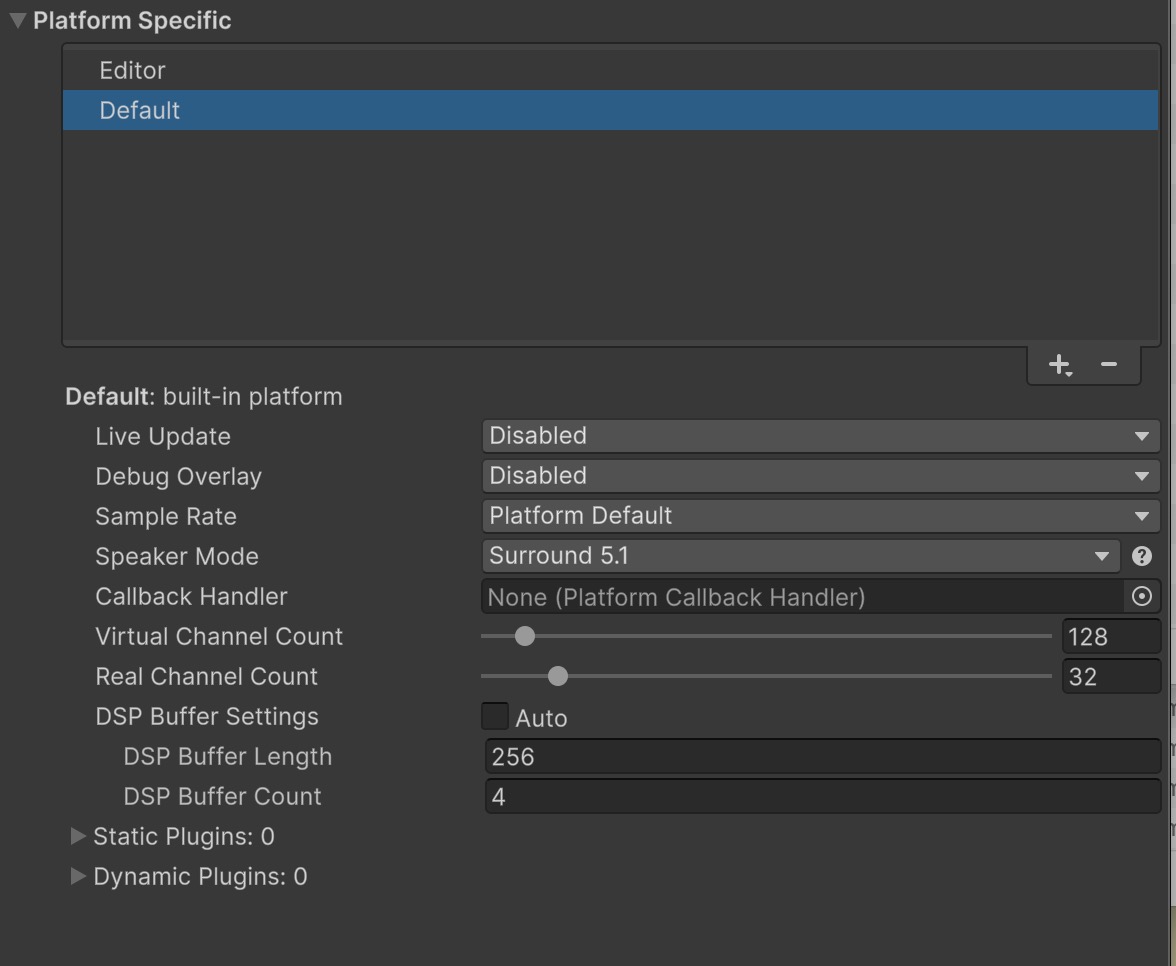Open the Debug Overlay dropdown
The height and width of the screenshot is (966, 1176).
tap(820, 476)
